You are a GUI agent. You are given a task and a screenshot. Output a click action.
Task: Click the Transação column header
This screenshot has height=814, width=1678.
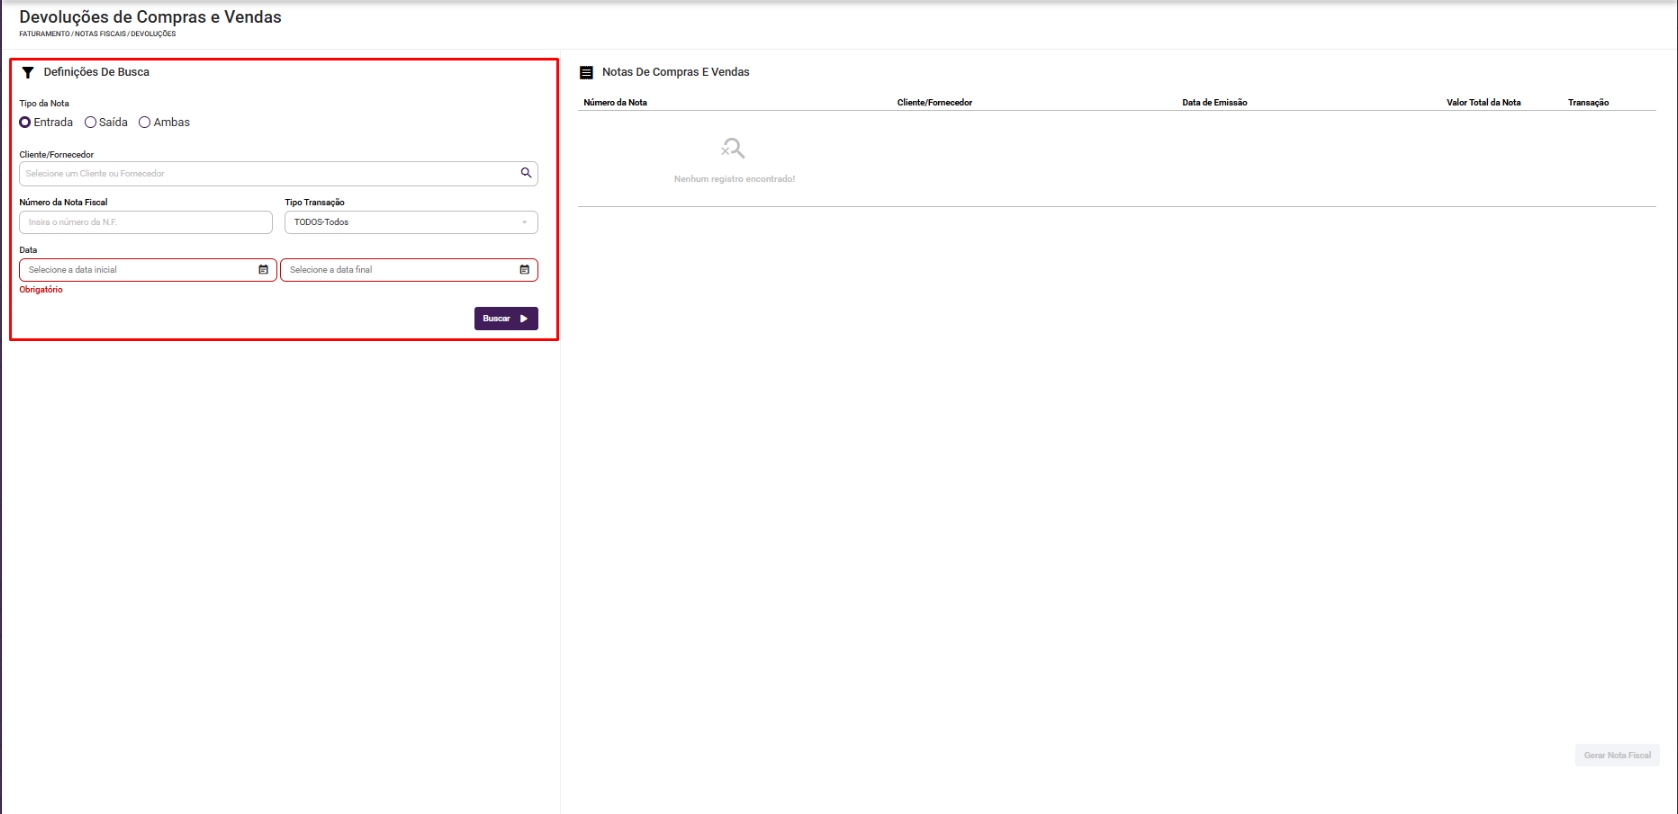(1588, 103)
